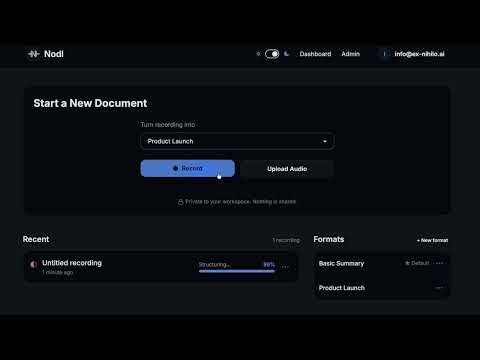This screenshot has width=480, height=360.
Task: Open the more options for Untitled recording
Action: 285,267
